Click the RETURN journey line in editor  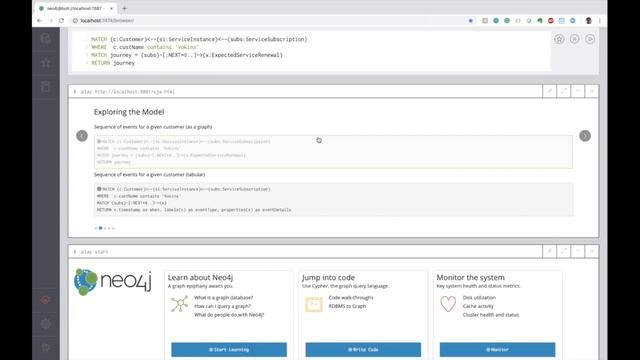point(113,63)
